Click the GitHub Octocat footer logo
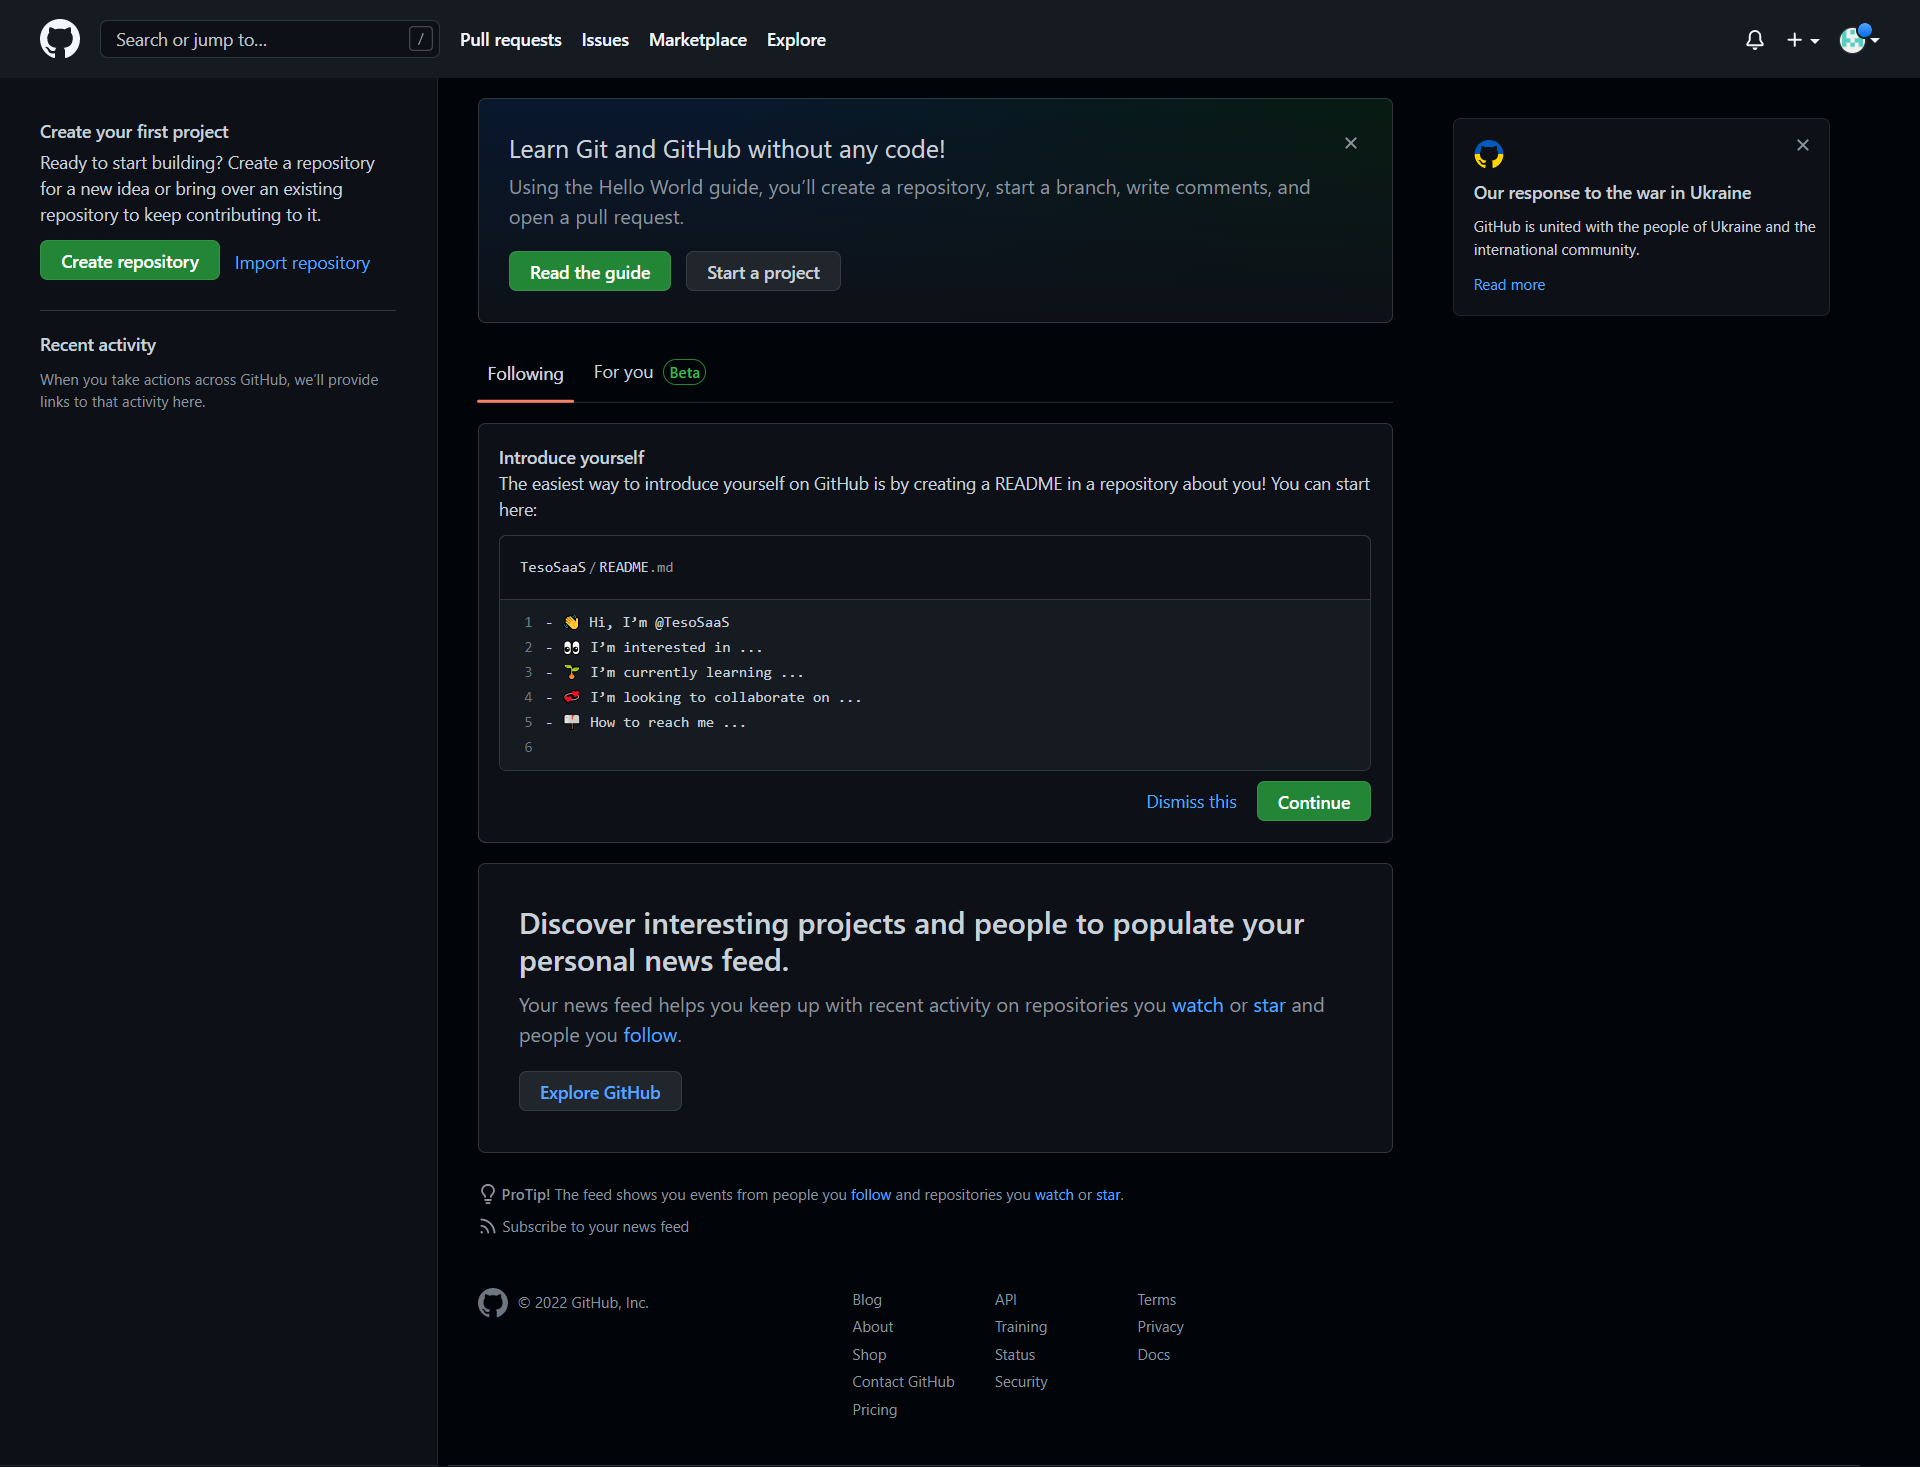The height and width of the screenshot is (1467, 1920). point(493,1302)
